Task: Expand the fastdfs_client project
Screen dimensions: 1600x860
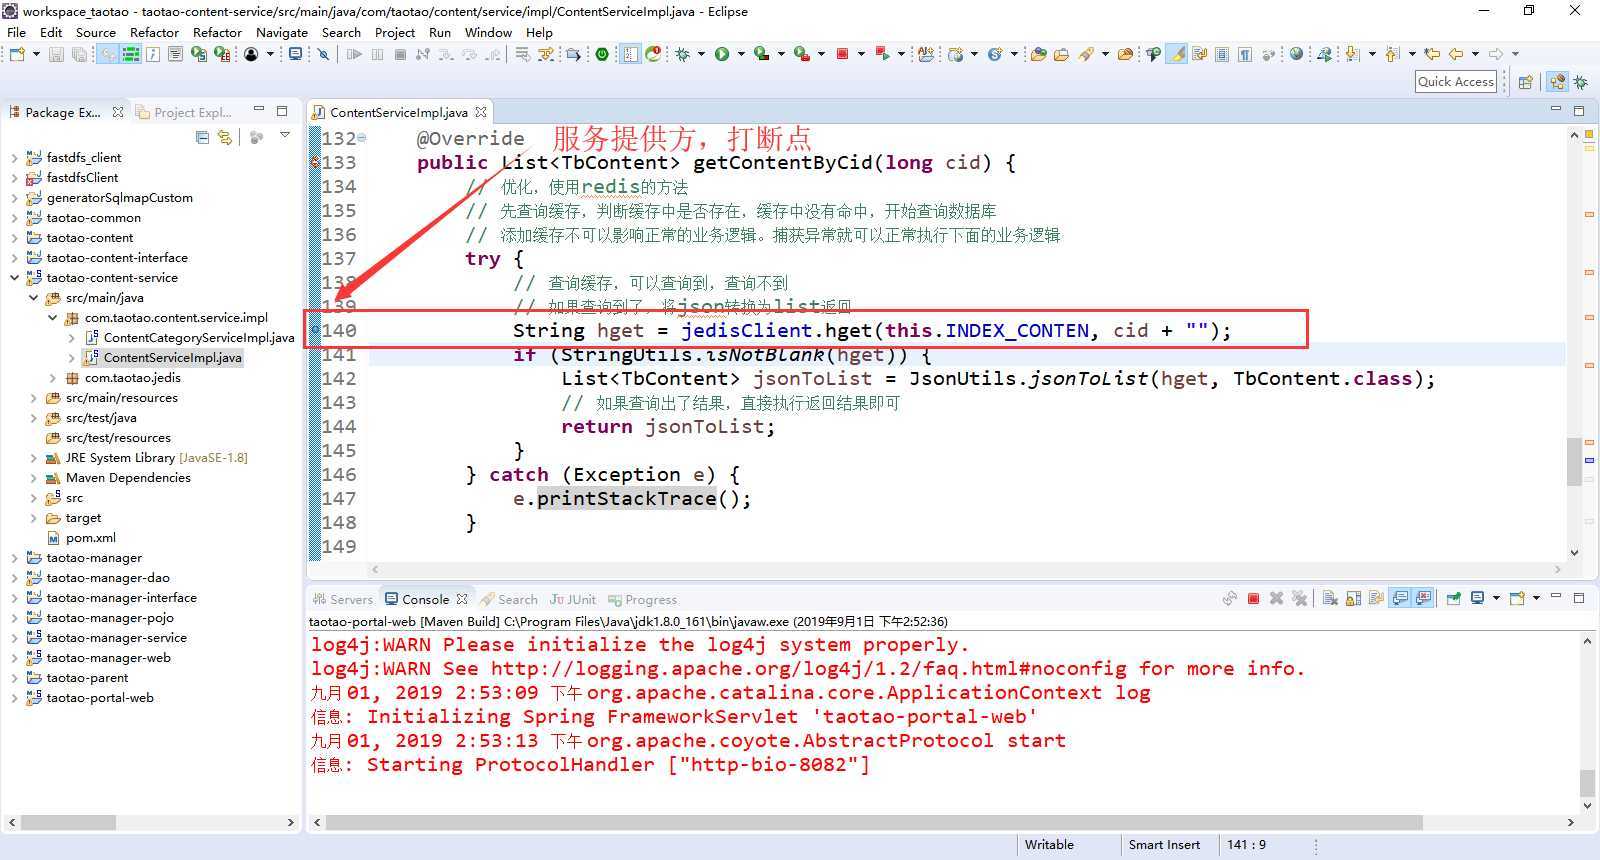Action: tap(14, 157)
